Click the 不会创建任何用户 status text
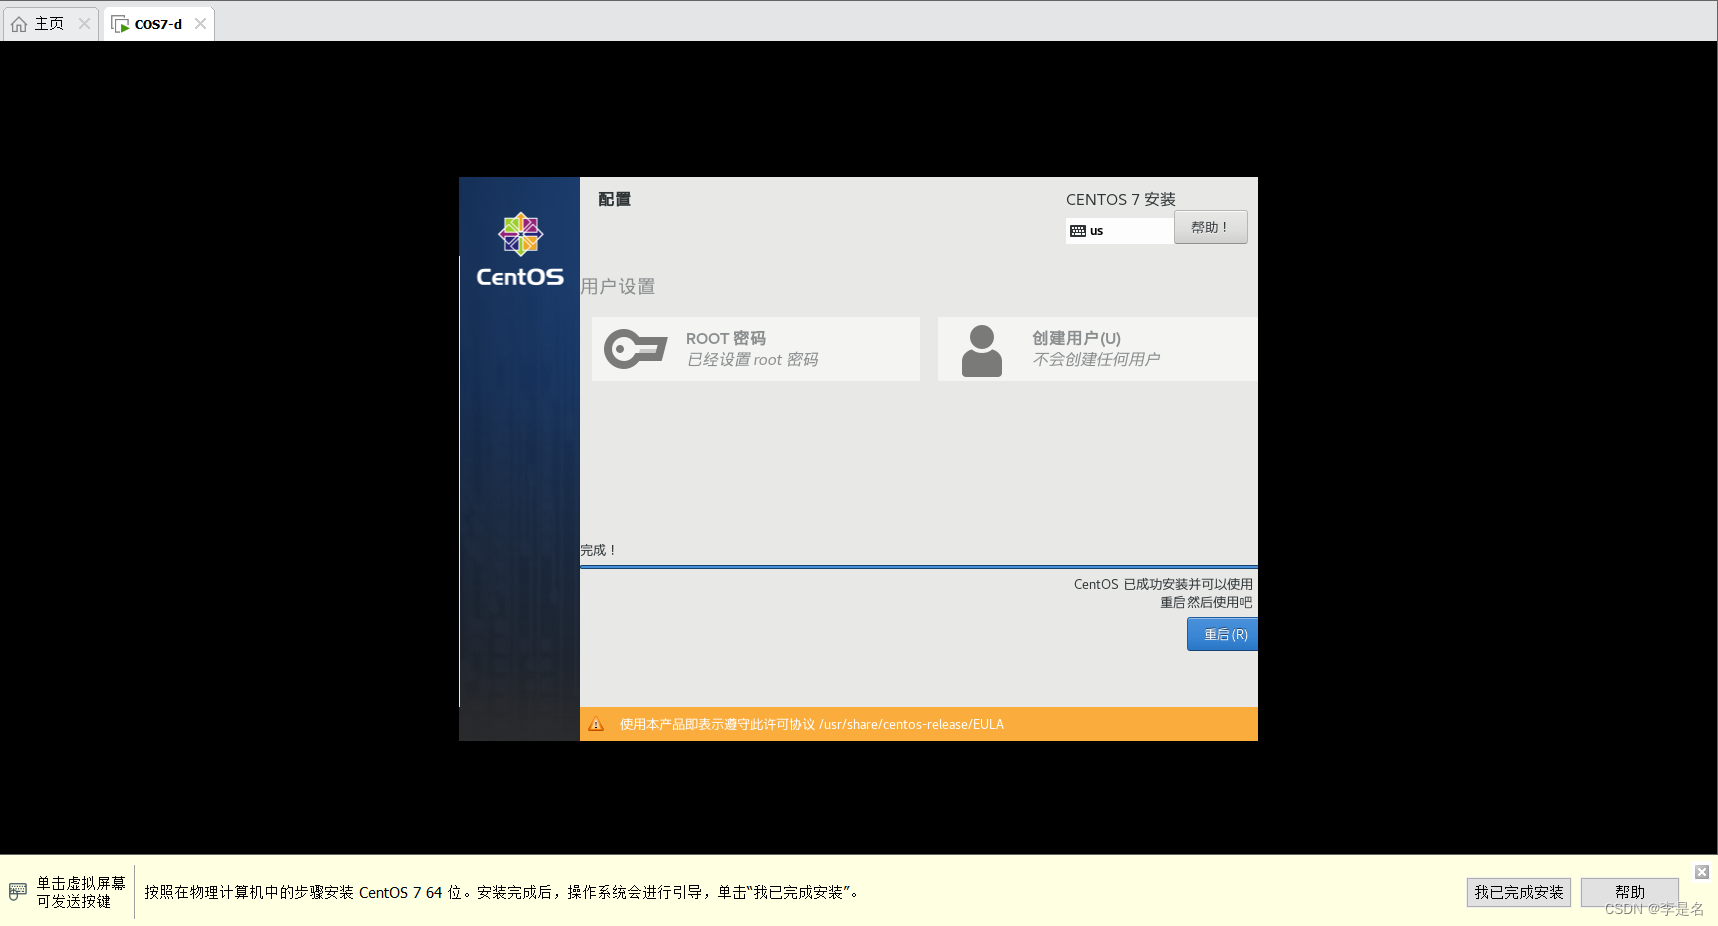 [1096, 360]
